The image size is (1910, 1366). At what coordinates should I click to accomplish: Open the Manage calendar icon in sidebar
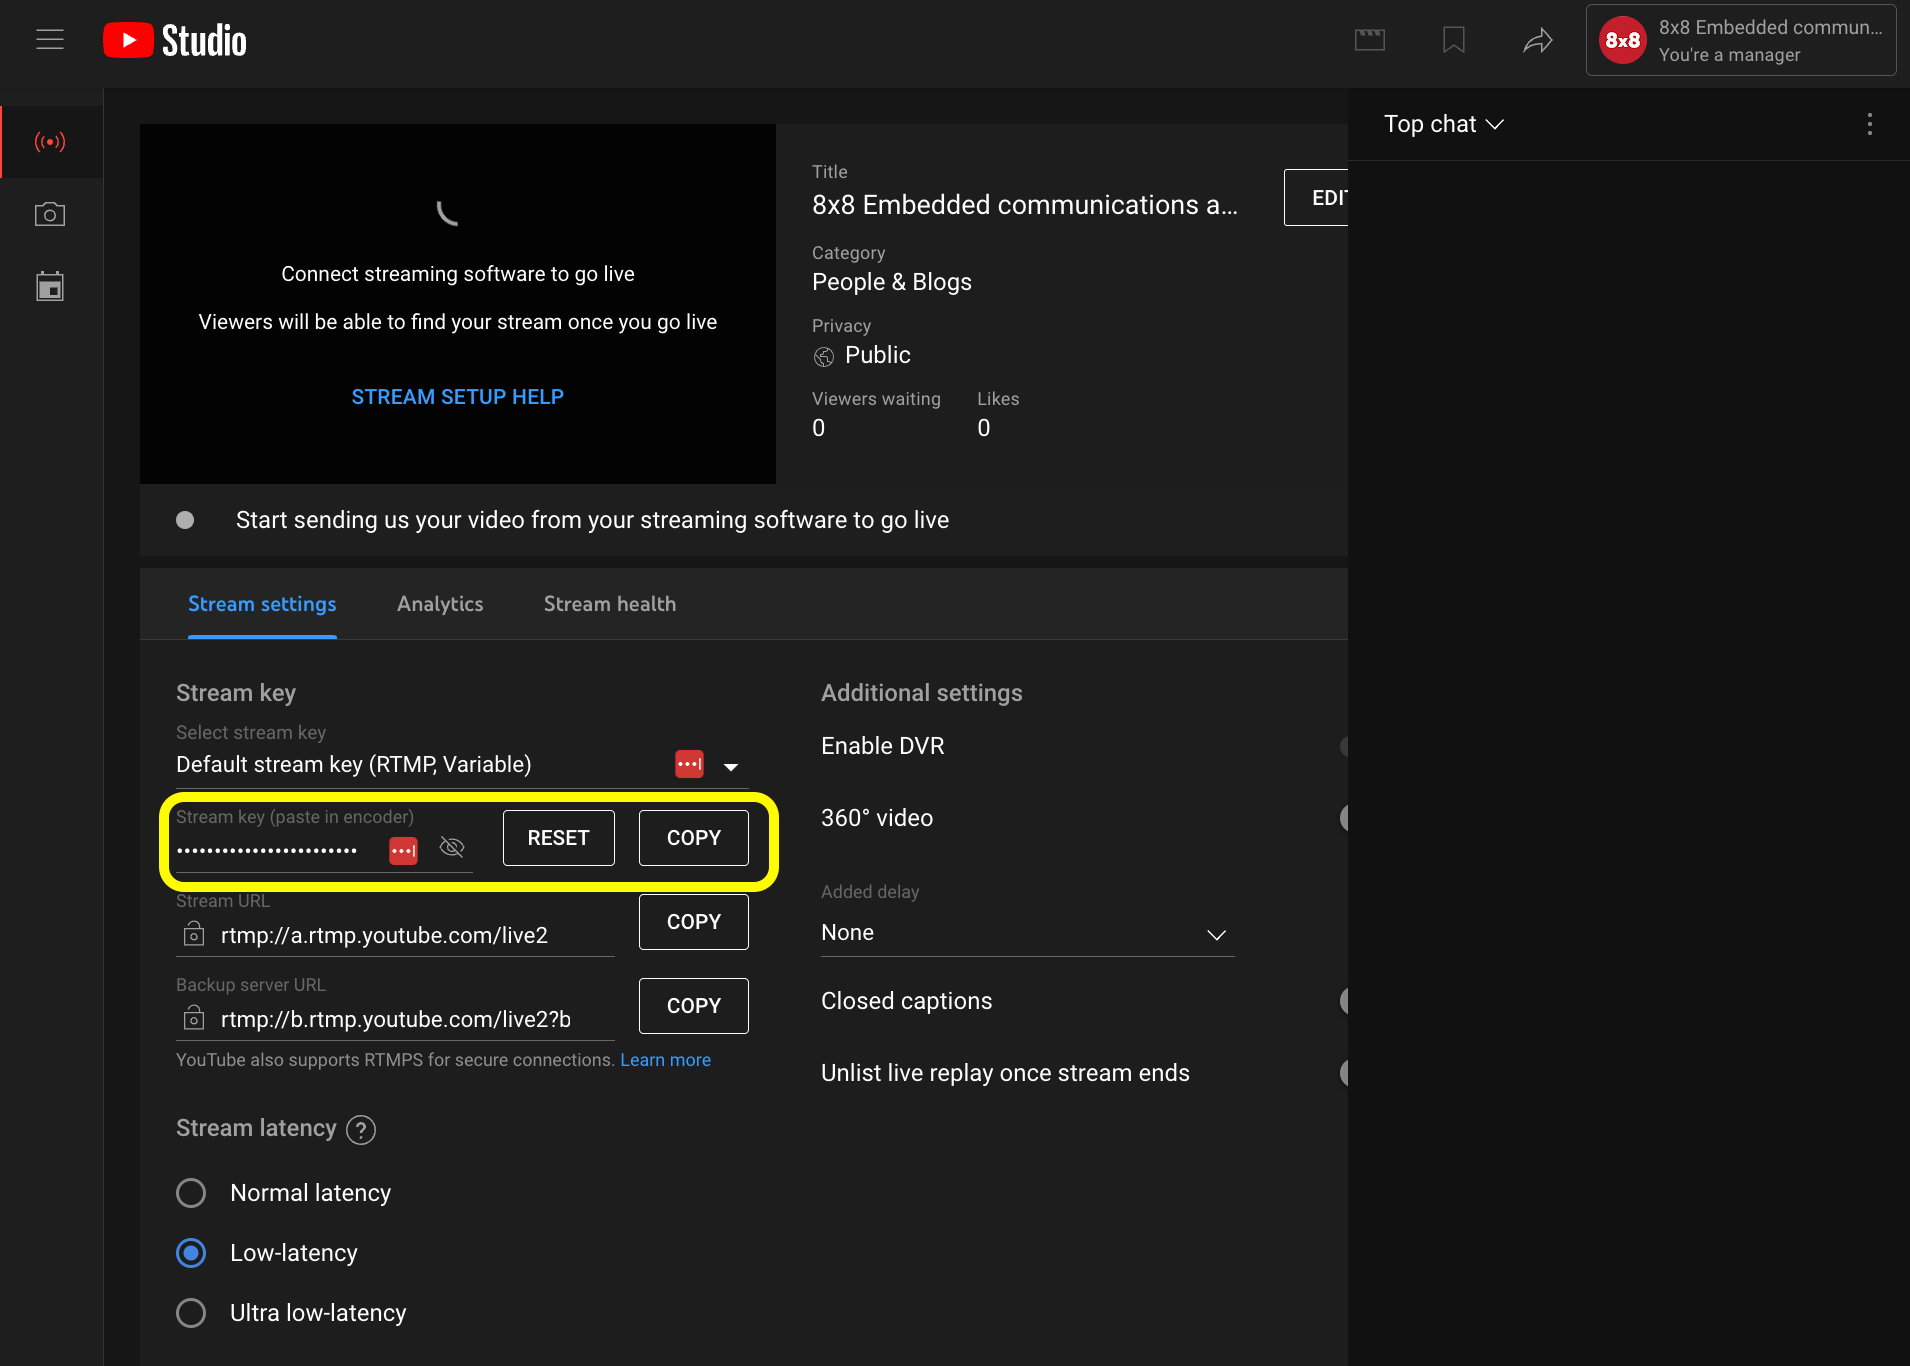[x=50, y=287]
